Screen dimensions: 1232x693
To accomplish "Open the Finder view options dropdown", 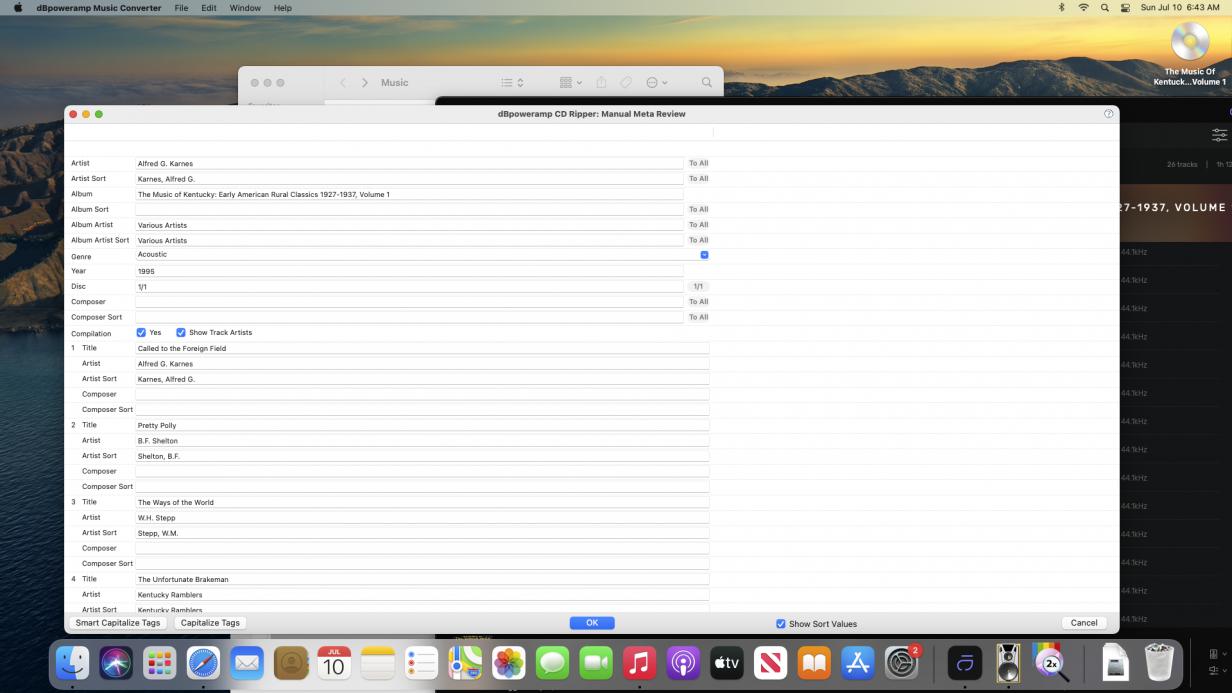I will (571, 83).
